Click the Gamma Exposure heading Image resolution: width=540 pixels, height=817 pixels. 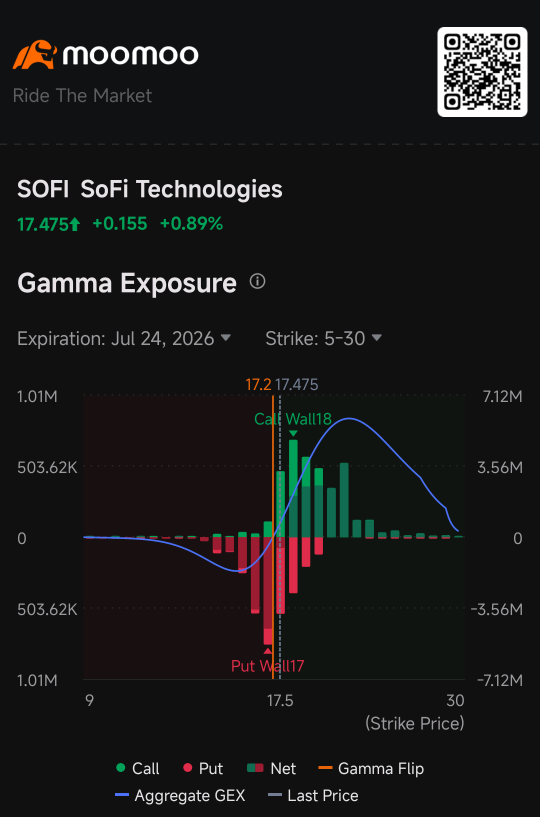127,283
